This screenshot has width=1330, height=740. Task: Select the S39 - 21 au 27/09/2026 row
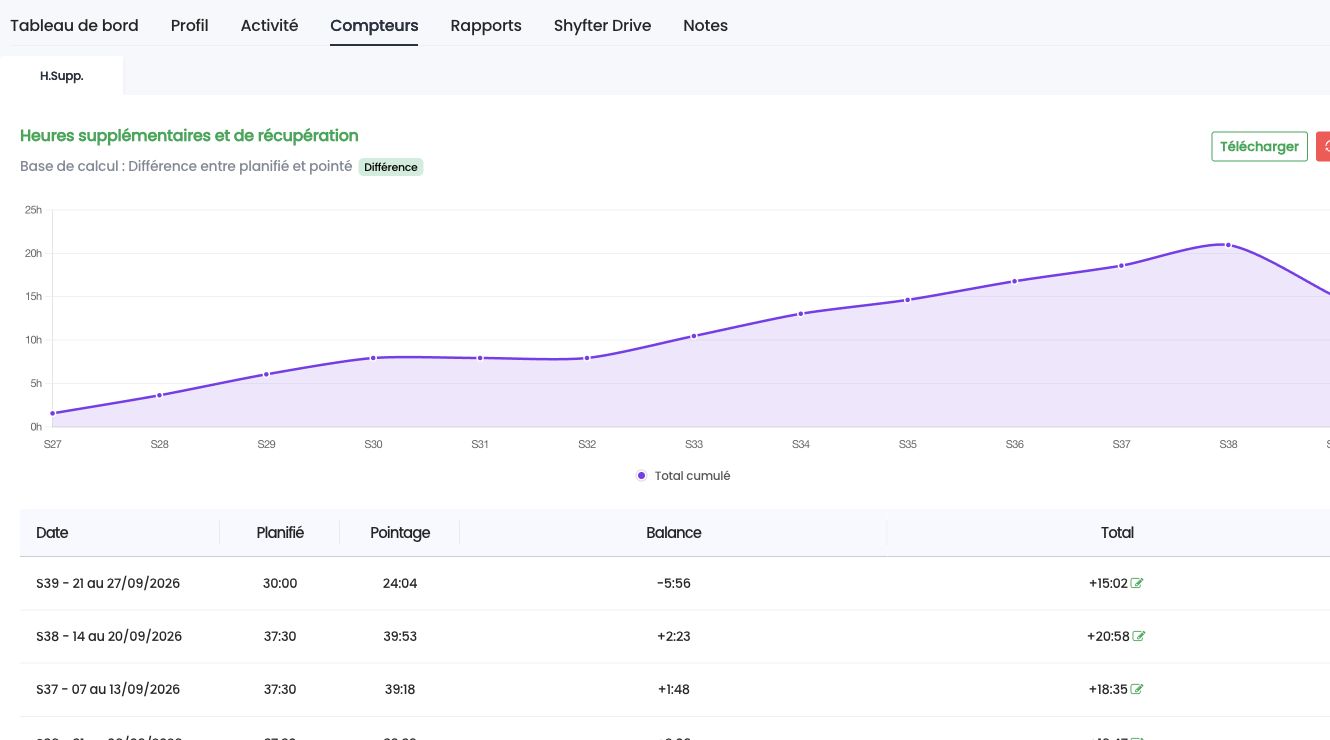(675, 583)
